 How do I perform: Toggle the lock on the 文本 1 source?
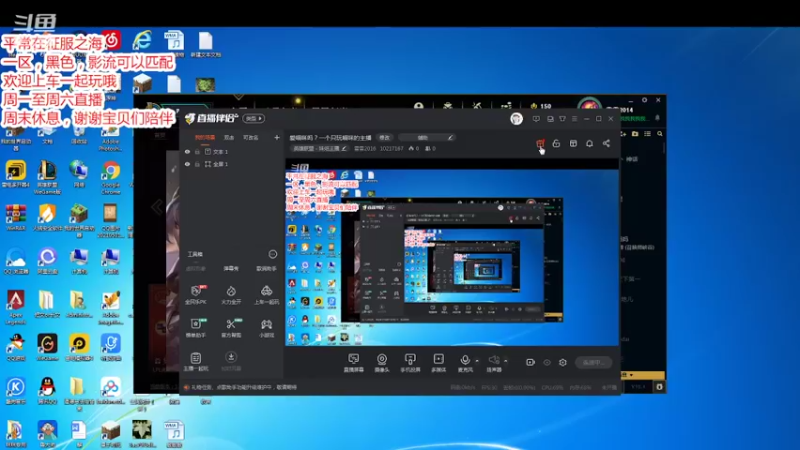pos(197,152)
